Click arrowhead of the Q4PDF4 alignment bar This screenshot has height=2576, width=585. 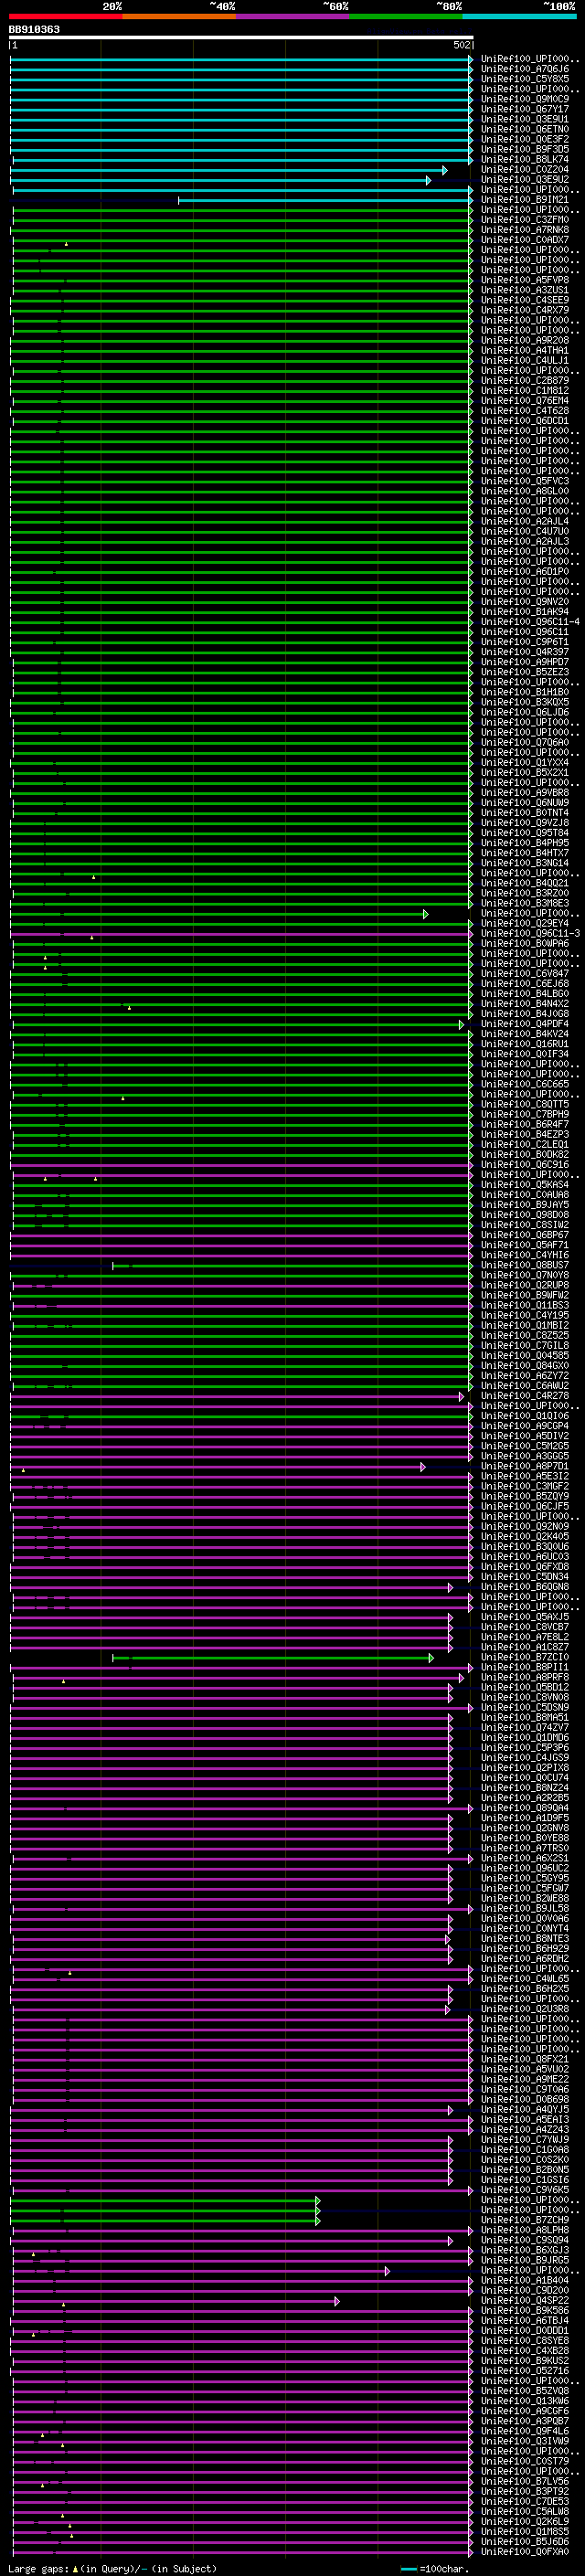[x=462, y=1025]
